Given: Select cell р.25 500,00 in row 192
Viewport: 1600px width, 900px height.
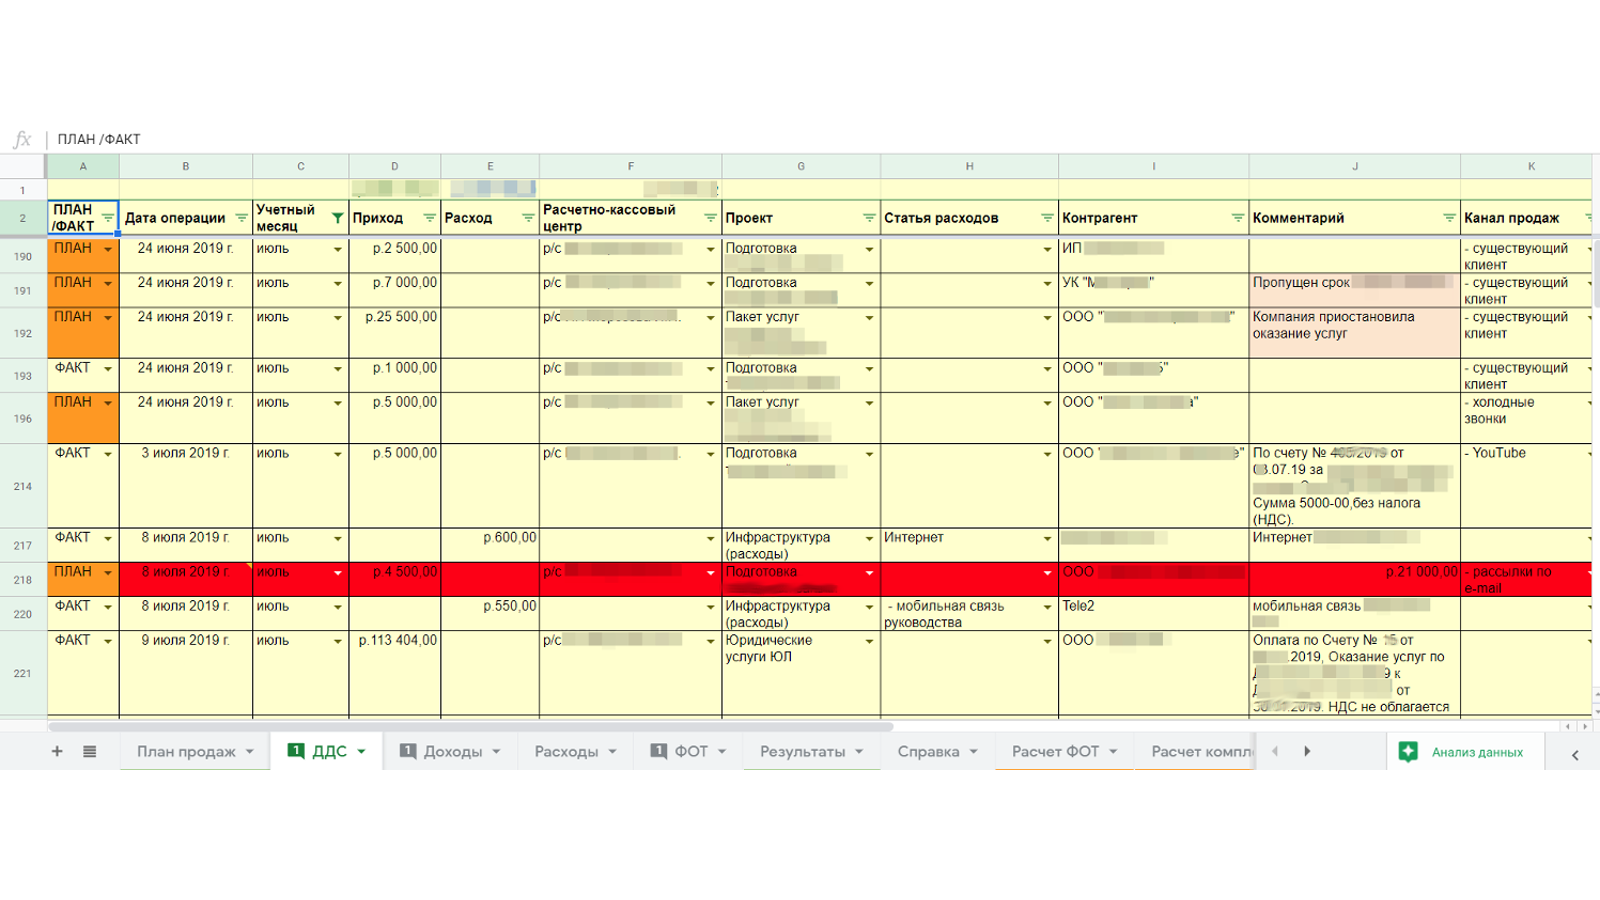Looking at the screenshot, I should pyautogui.click(x=395, y=333).
